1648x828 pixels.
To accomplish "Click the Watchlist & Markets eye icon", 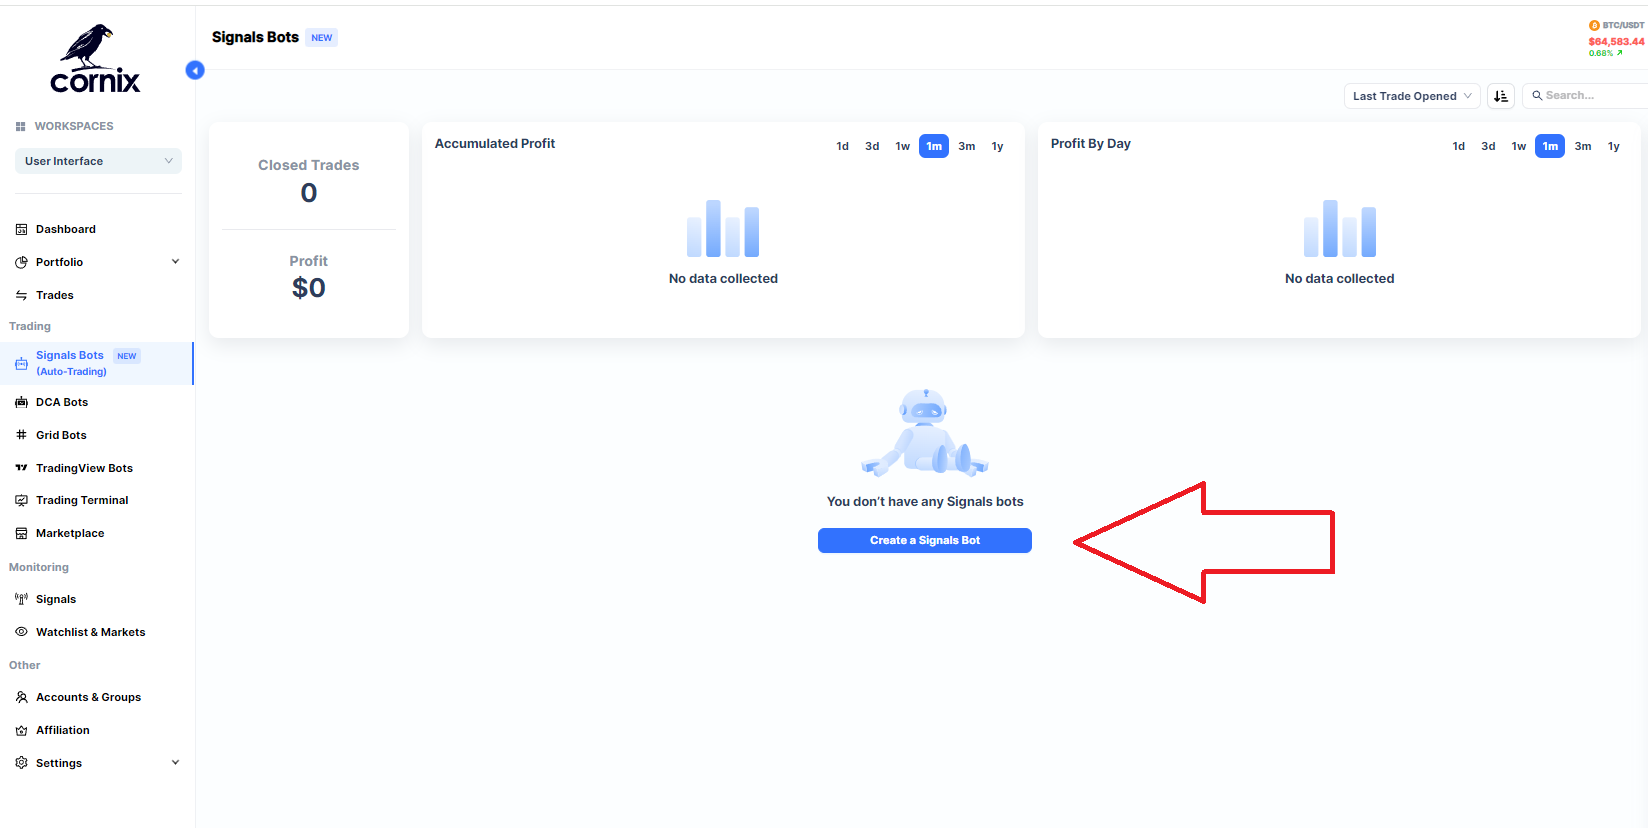I will [x=21, y=632].
